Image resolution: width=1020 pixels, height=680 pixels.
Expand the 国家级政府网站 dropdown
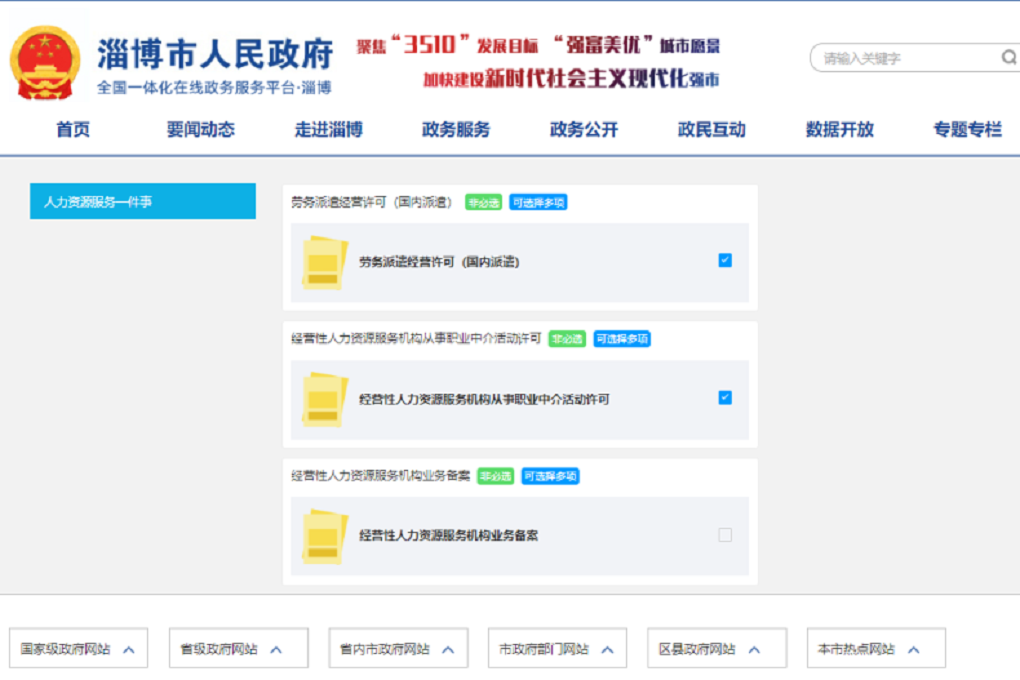(78, 649)
